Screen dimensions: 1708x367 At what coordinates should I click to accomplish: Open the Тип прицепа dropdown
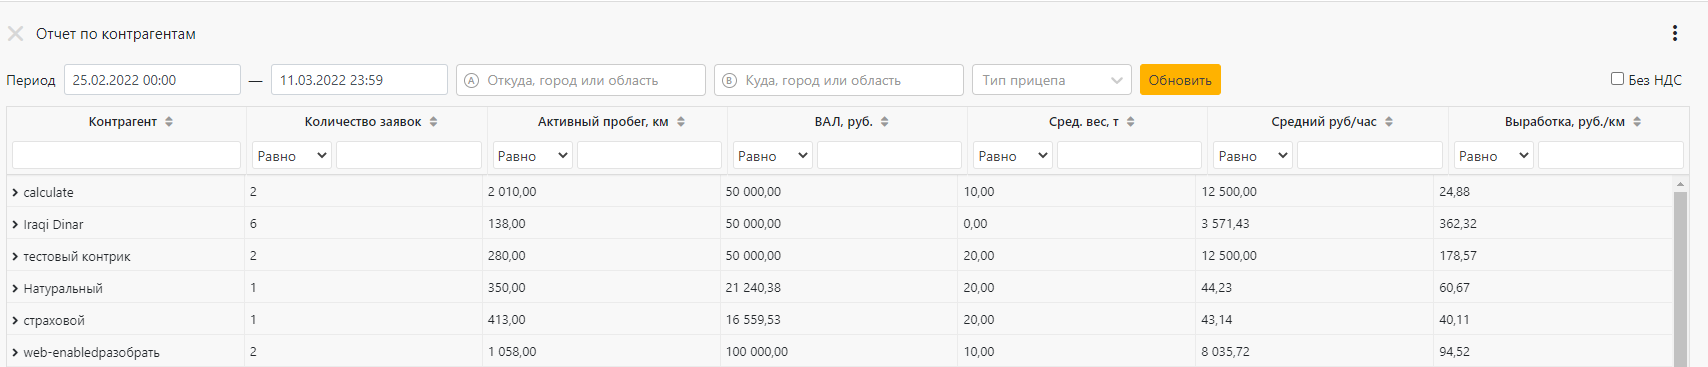pos(1052,80)
